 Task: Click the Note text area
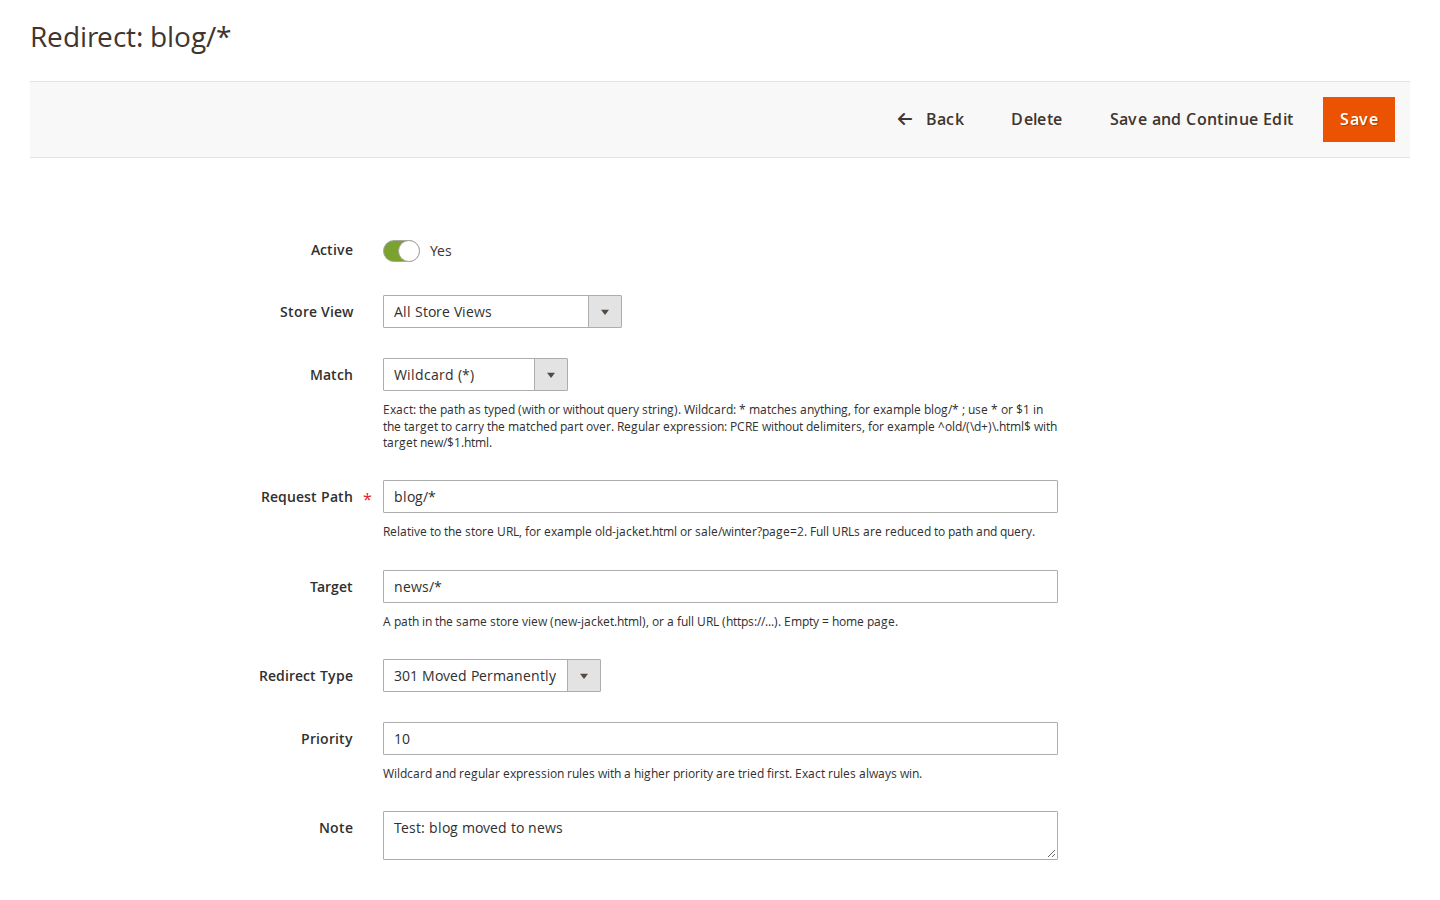pyautogui.click(x=720, y=835)
